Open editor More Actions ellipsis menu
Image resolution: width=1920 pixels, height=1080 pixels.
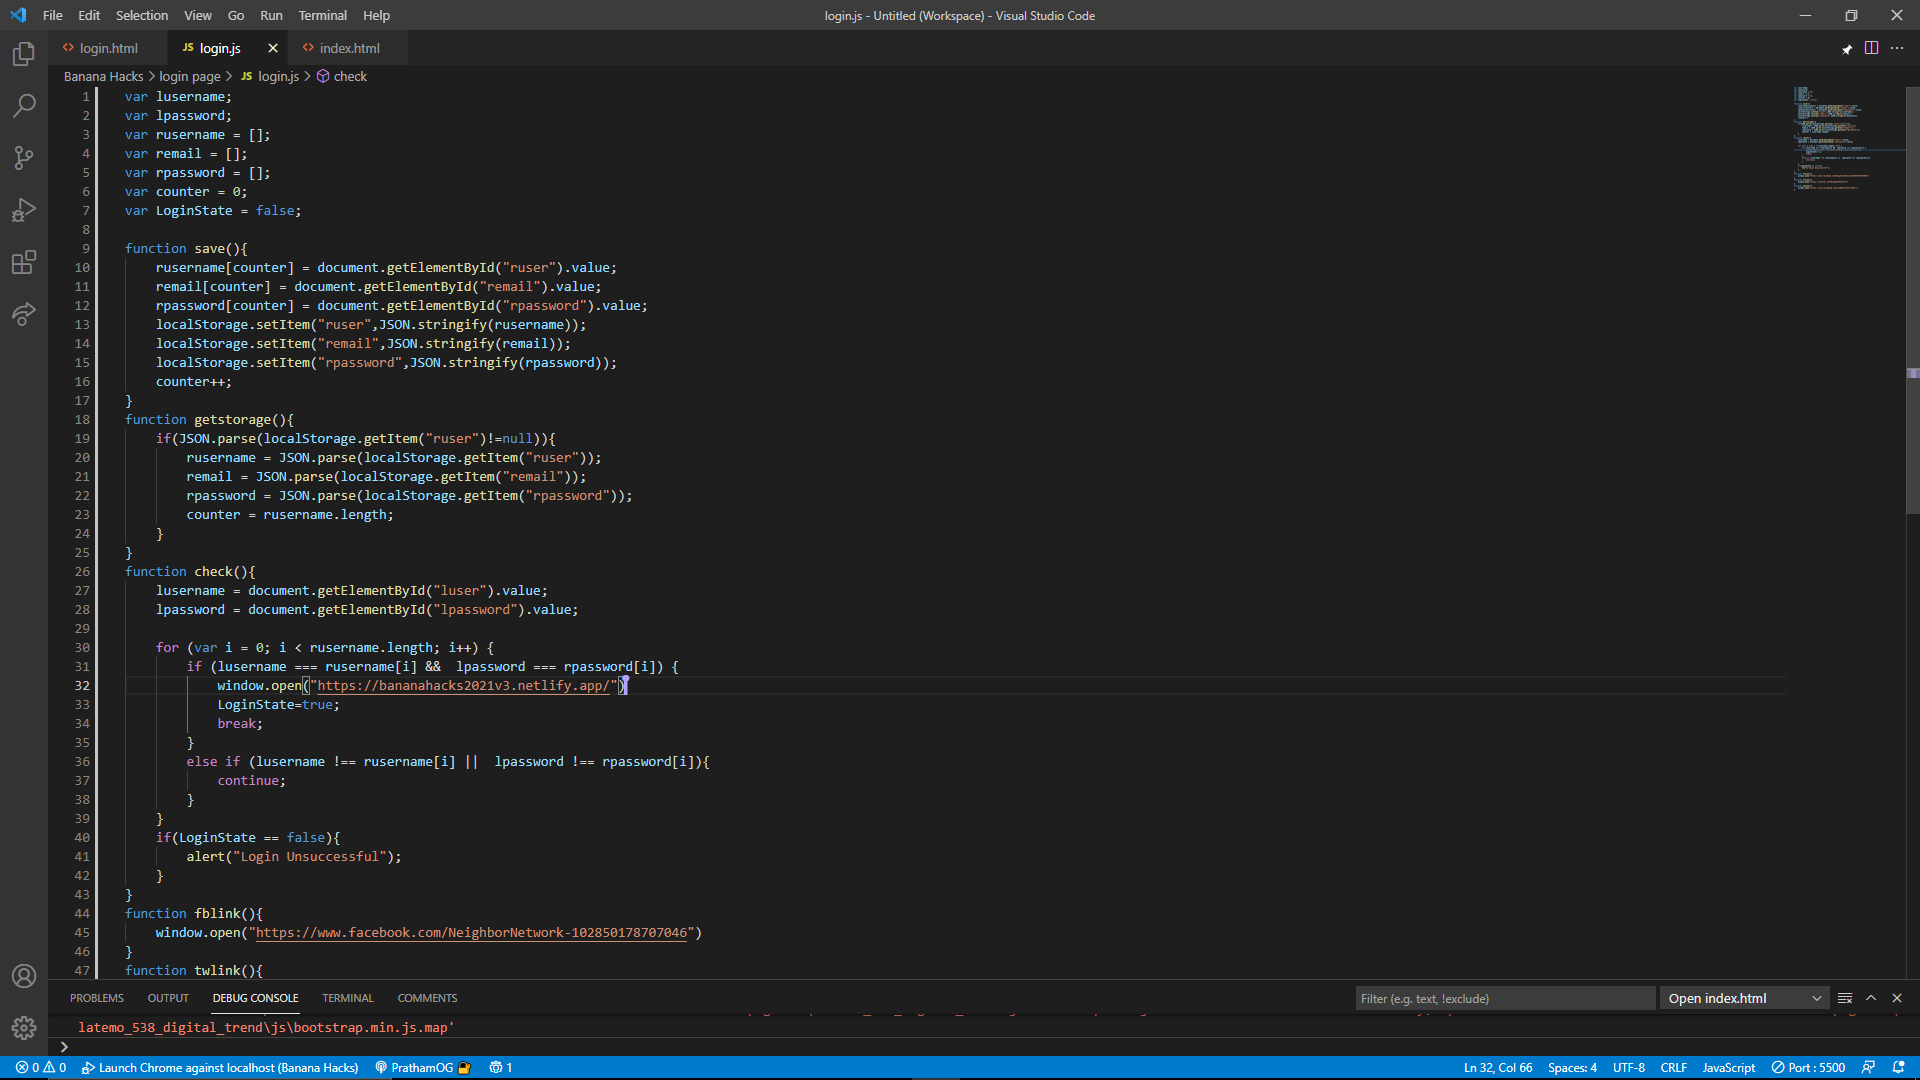1897,48
